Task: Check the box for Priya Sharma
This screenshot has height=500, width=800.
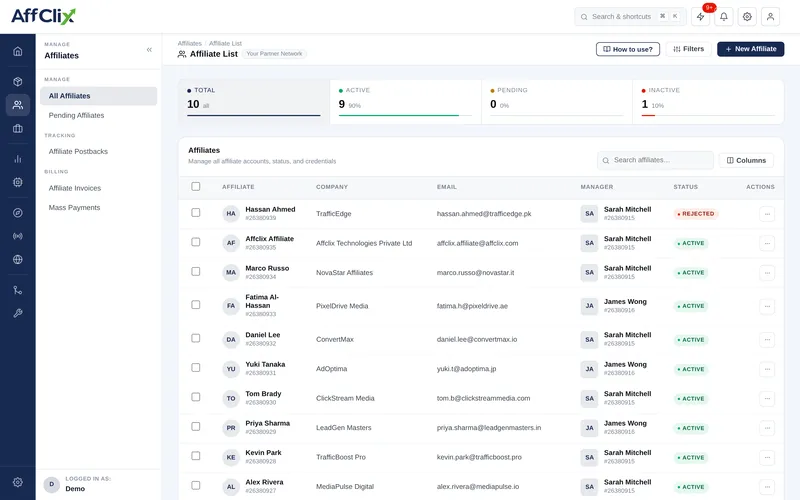Action: [195, 427]
